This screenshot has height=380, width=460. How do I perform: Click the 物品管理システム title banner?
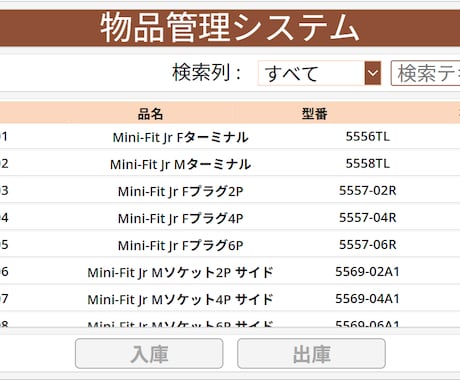(230, 28)
